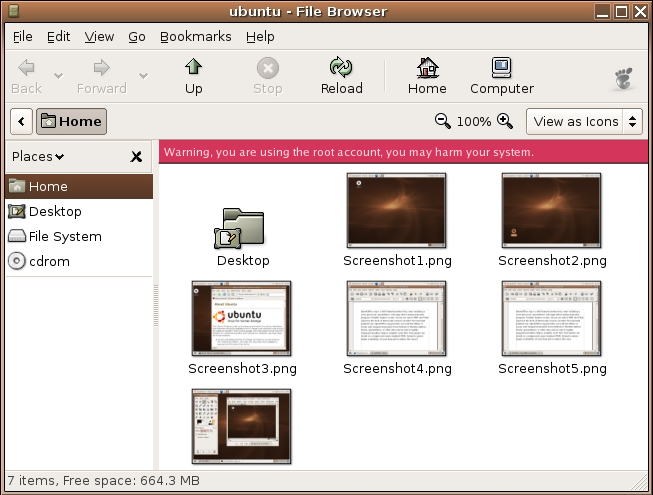653x495 pixels.
Task: Click the path bar left arrow button
Action: 21,121
